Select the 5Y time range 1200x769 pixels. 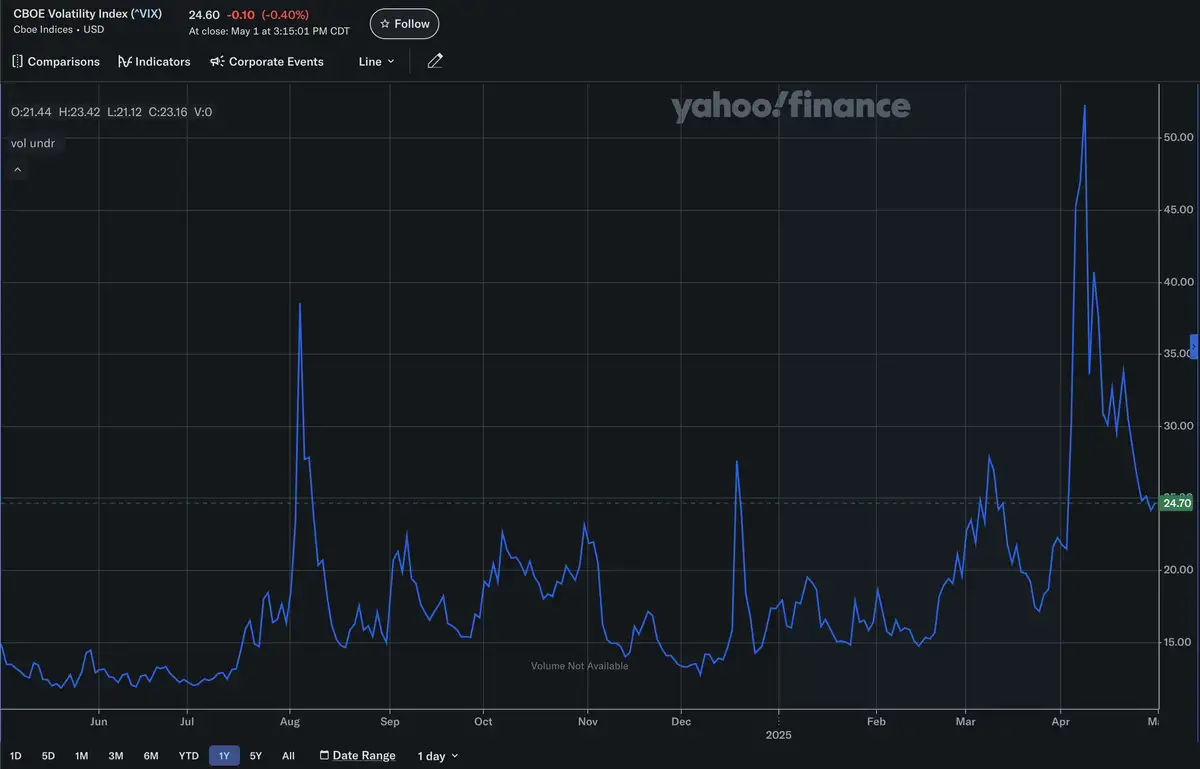(x=256, y=756)
